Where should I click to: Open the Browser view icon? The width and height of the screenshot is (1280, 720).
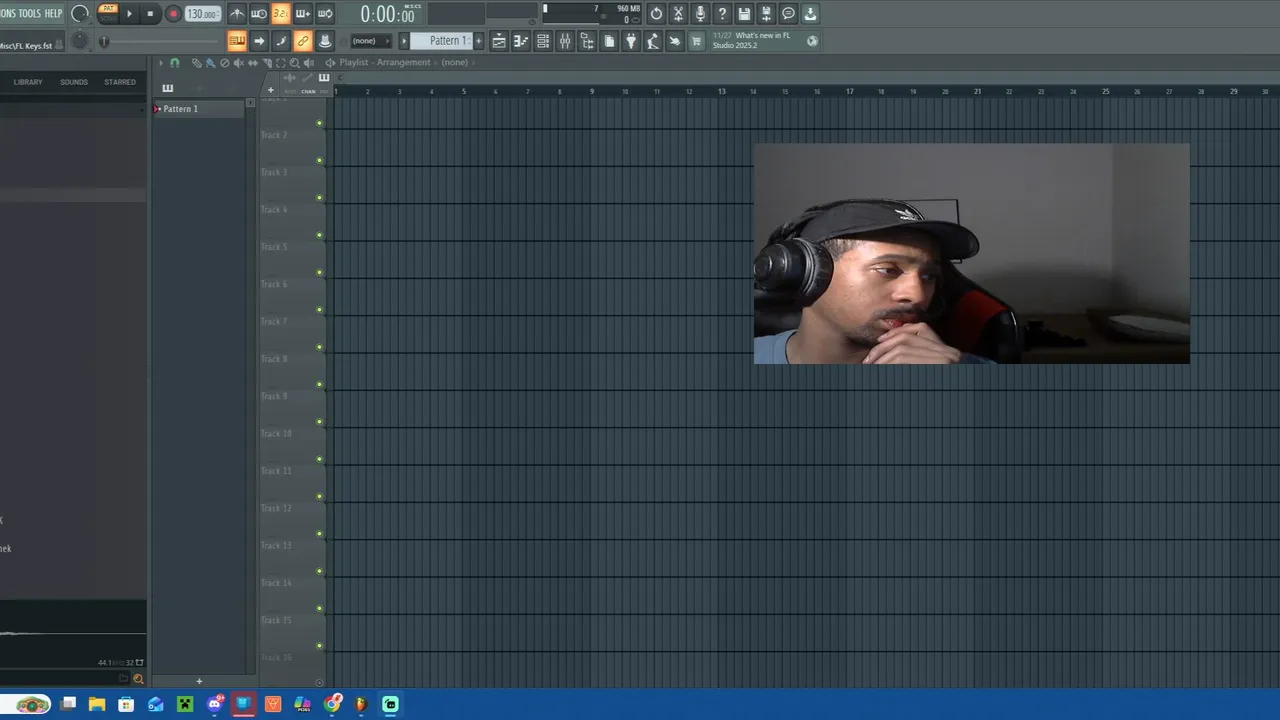coord(587,41)
